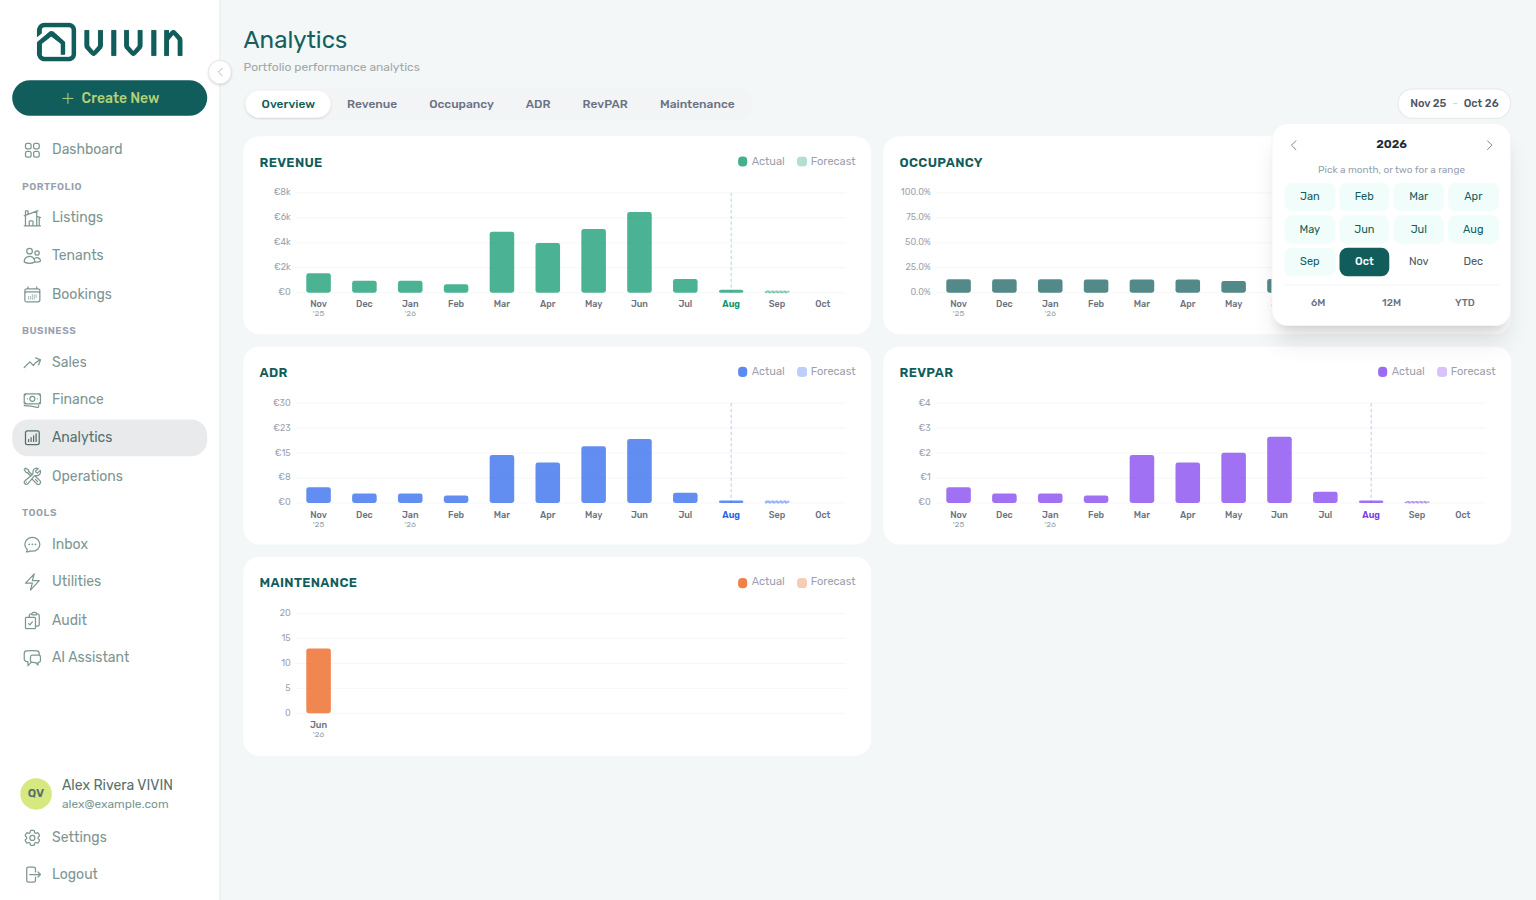The height and width of the screenshot is (900, 1536).
Task: Click the Mar bar in the ADR chart
Action: tap(502, 479)
